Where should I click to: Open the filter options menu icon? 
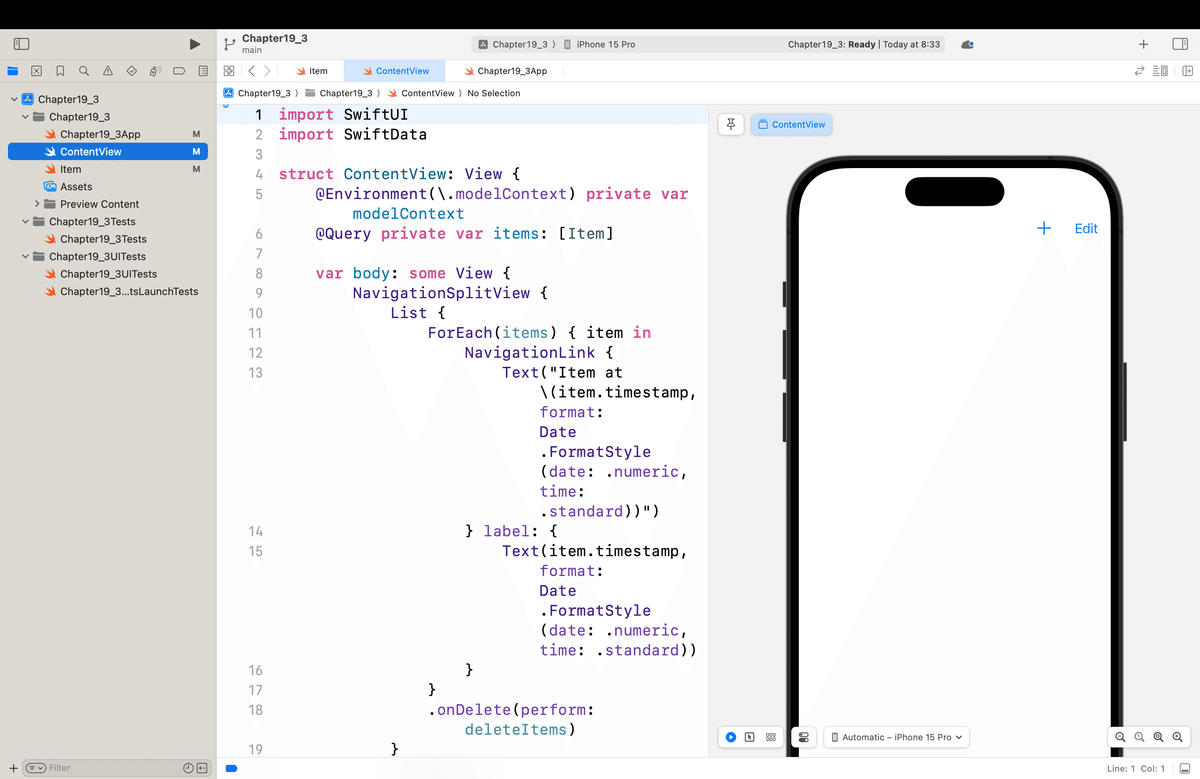[35, 768]
